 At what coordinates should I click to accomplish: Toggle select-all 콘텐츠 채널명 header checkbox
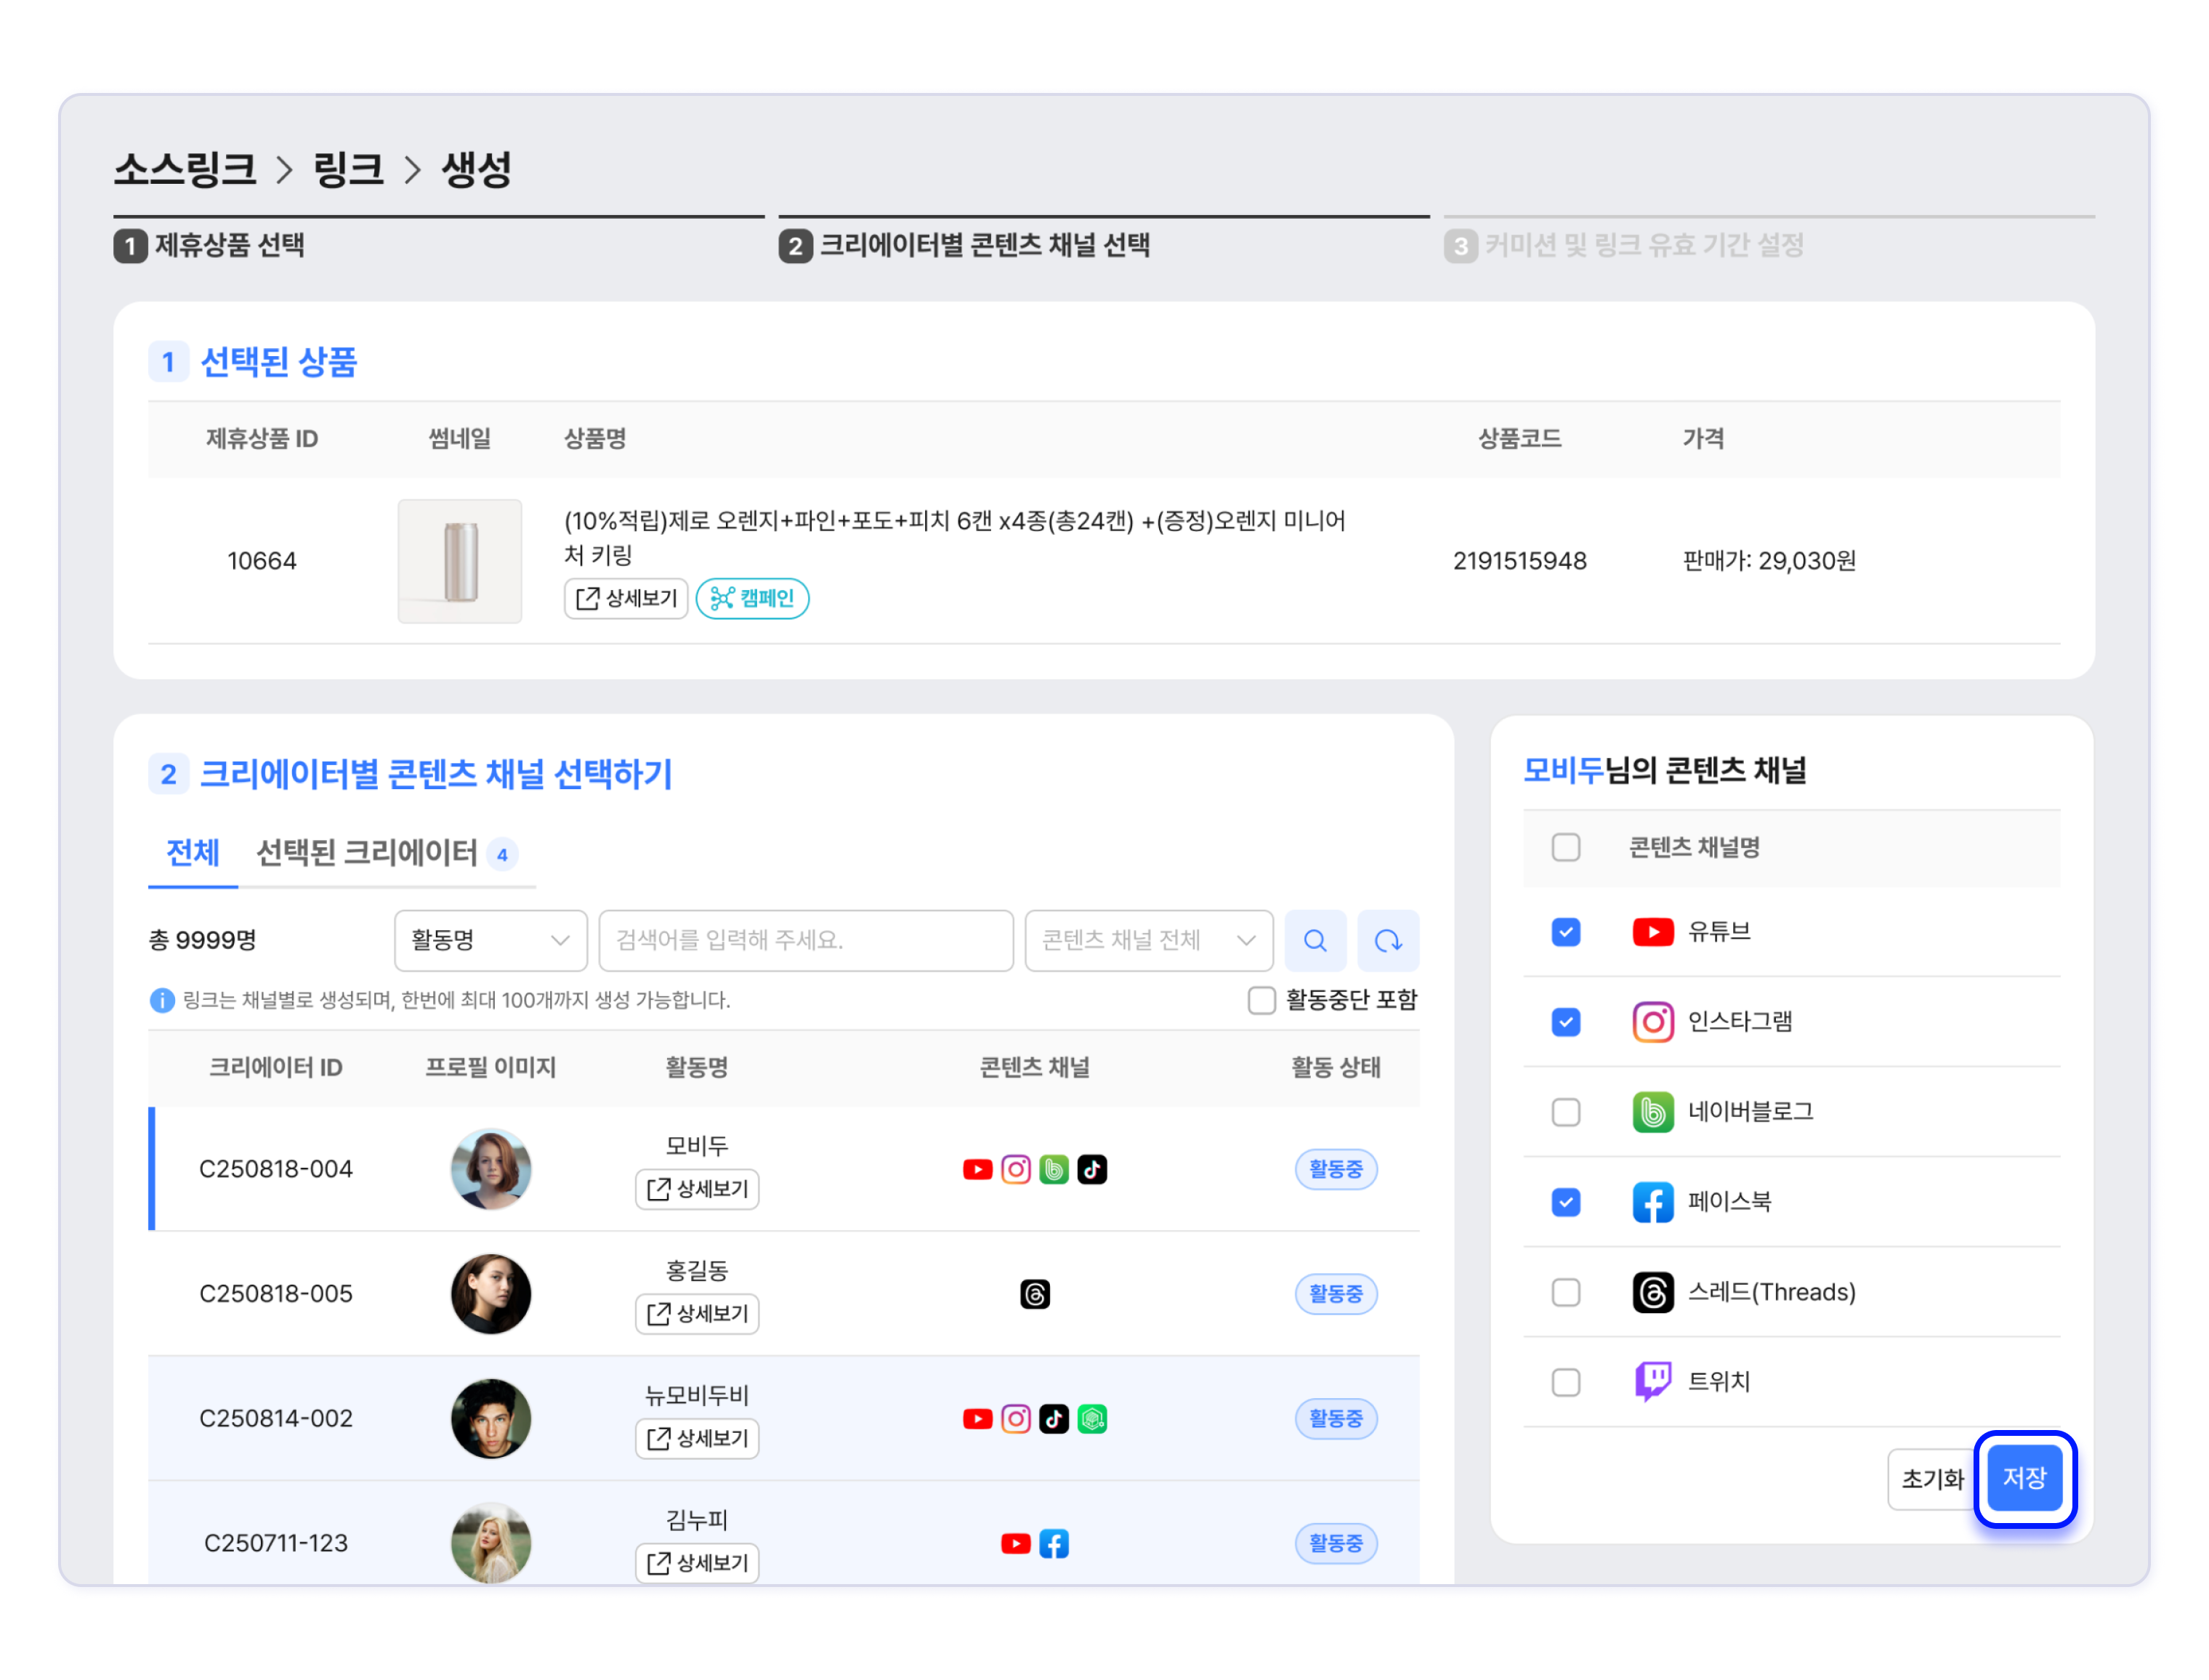pyautogui.click(x=1565, y=847)
